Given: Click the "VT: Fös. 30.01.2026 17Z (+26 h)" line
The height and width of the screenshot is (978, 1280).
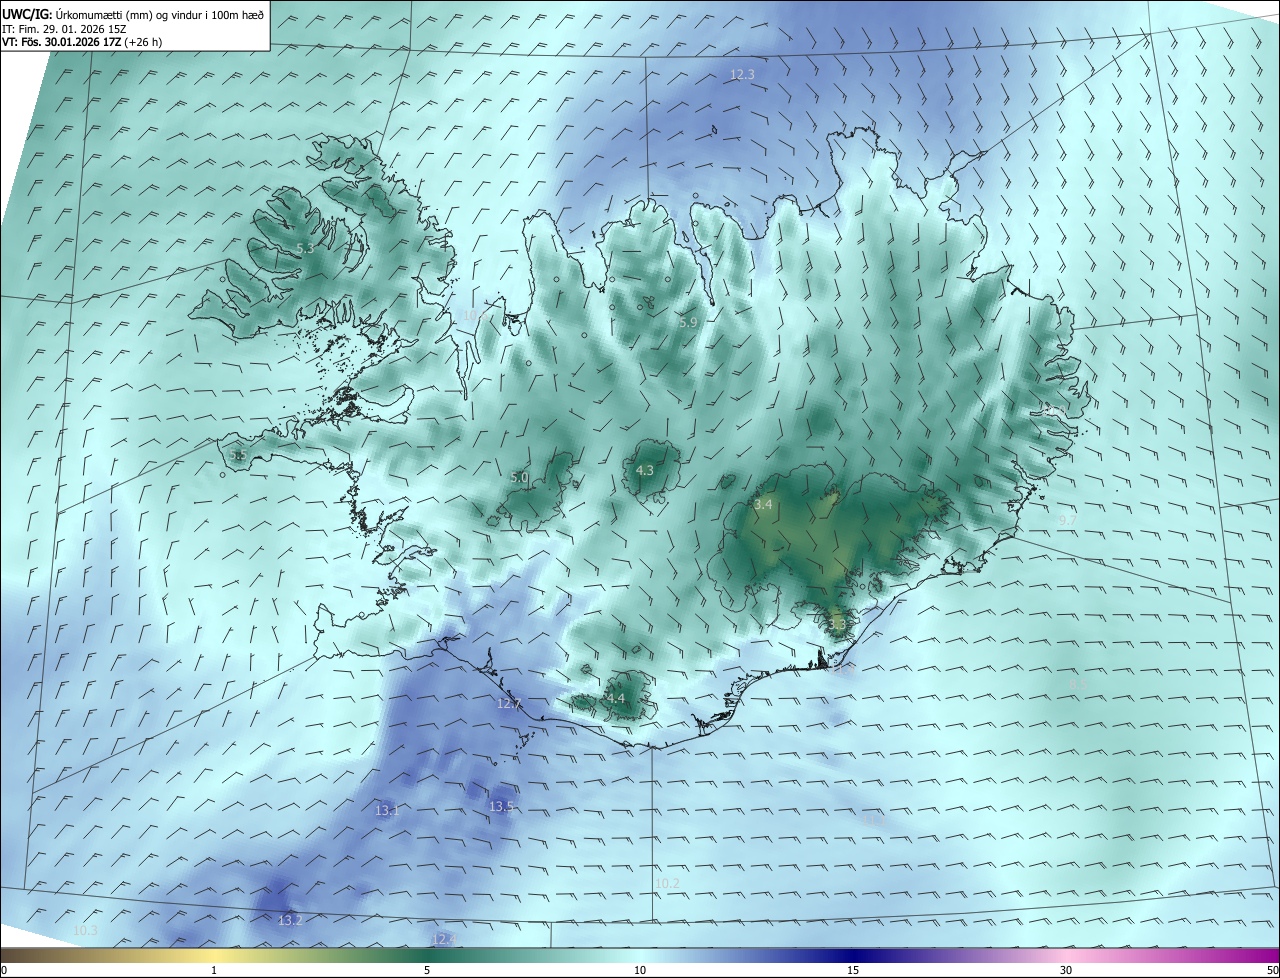Looking at the screenshot, I should point(84,42).
